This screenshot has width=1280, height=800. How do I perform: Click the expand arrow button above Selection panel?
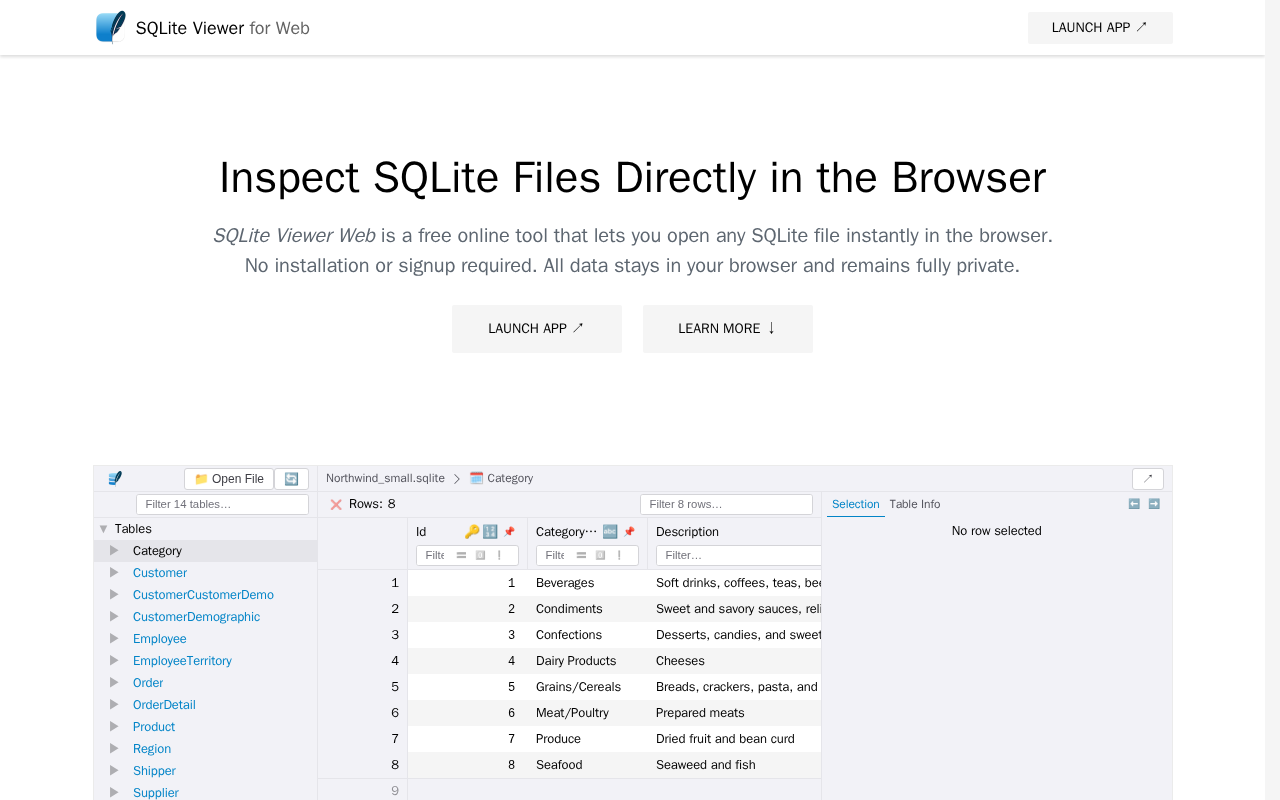coord(1147,479)
